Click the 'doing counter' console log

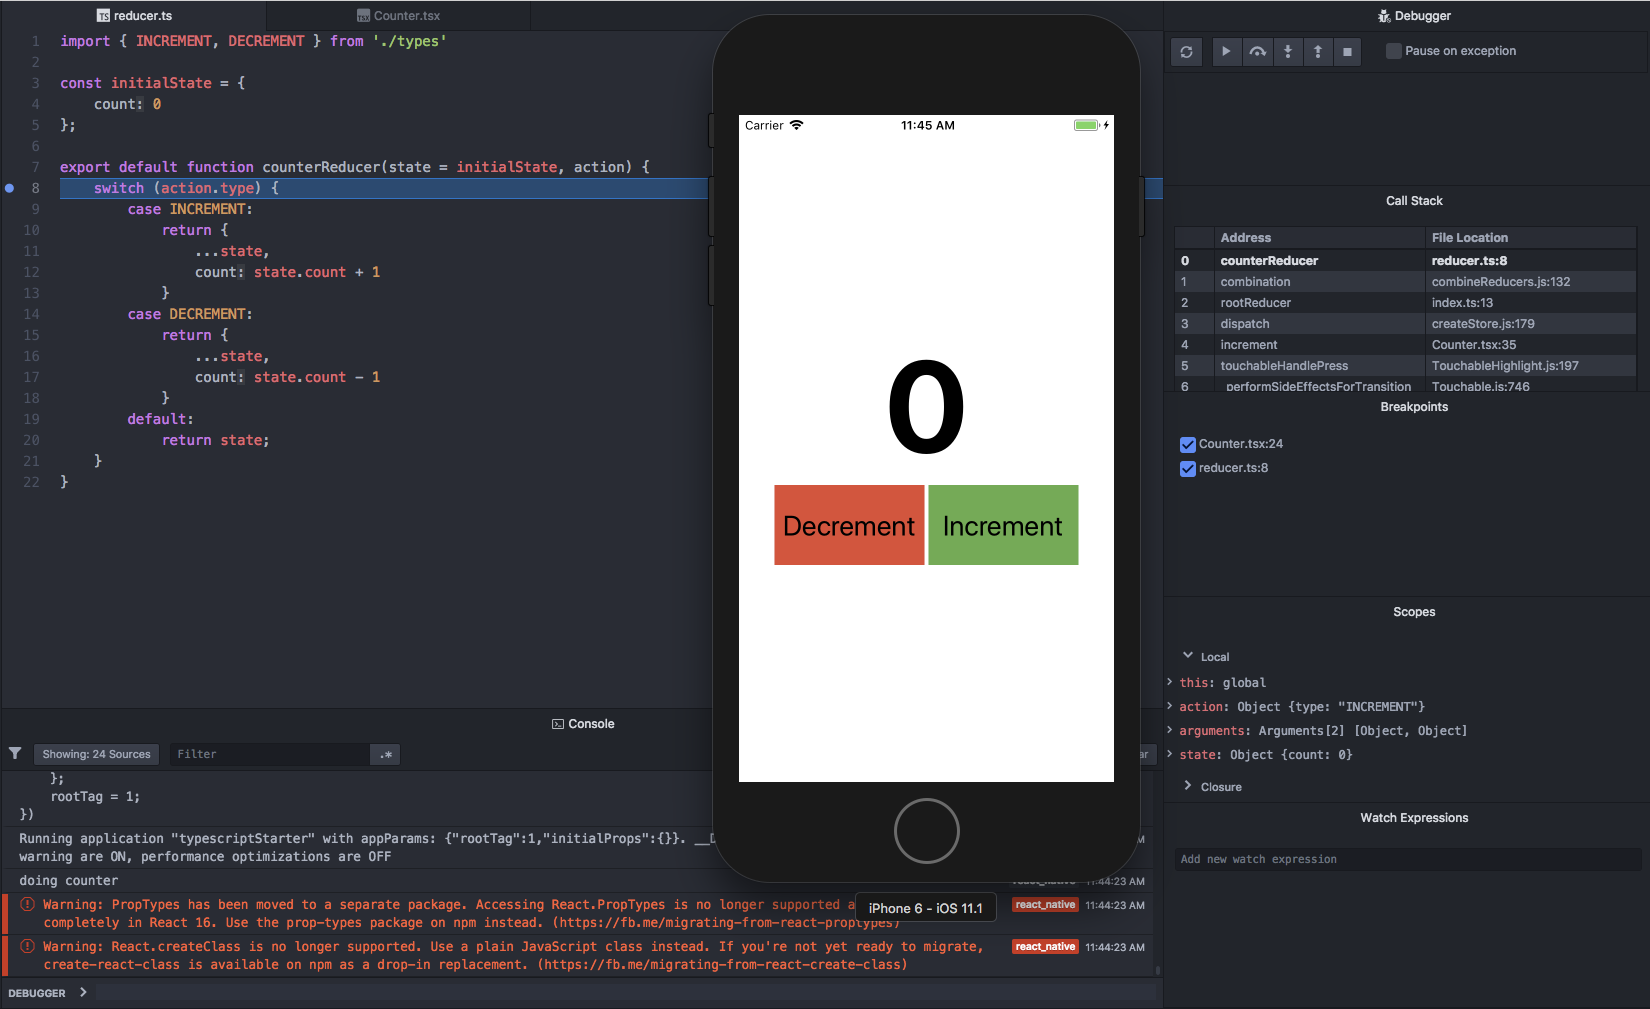(x=68, y=881)
